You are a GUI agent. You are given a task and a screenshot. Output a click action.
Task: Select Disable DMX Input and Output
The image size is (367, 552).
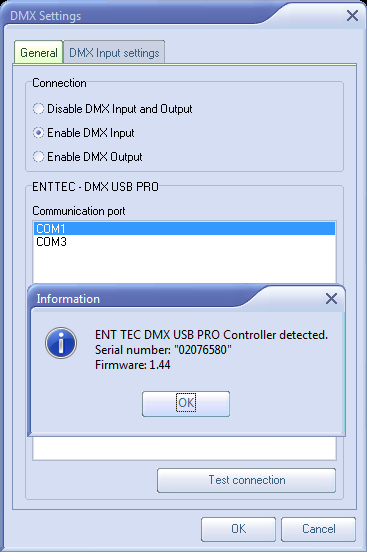[112, 109]
